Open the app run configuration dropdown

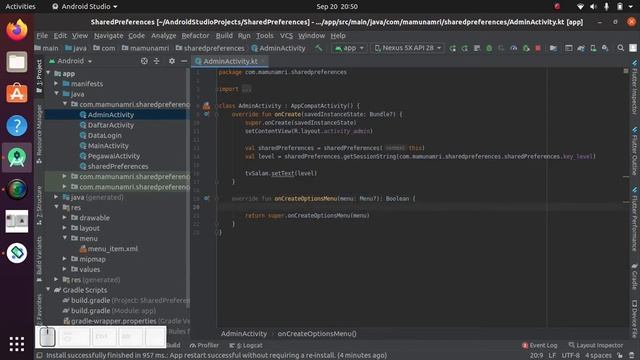349,48
